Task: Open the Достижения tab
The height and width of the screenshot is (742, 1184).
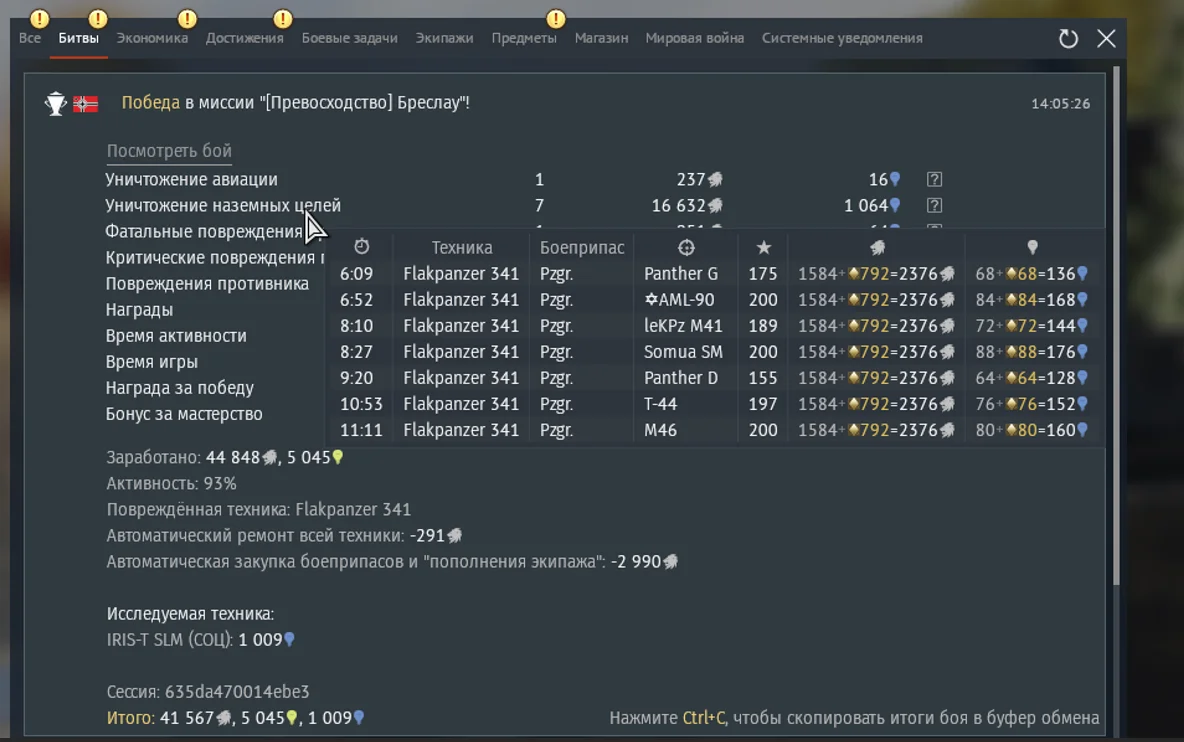Action: [x=245, y=38]
